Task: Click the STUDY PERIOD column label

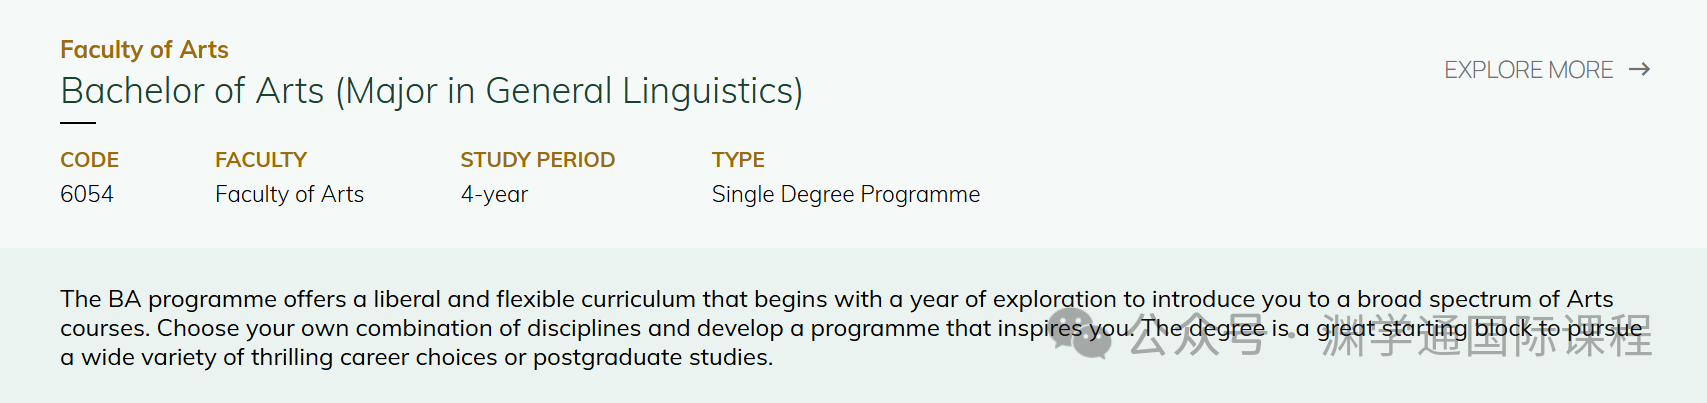Action: pyautogui.click(x=537, y=160)
